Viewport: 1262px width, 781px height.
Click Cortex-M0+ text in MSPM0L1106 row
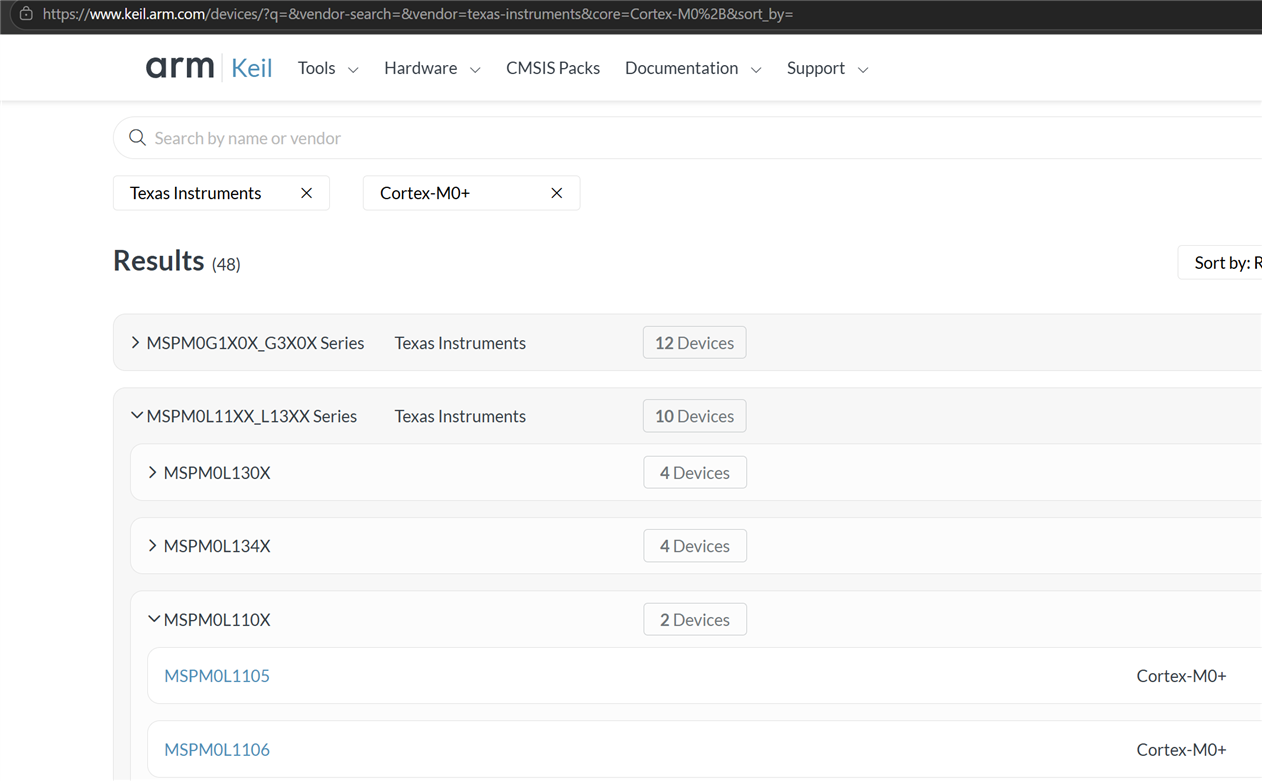[x=1181, y=749]
